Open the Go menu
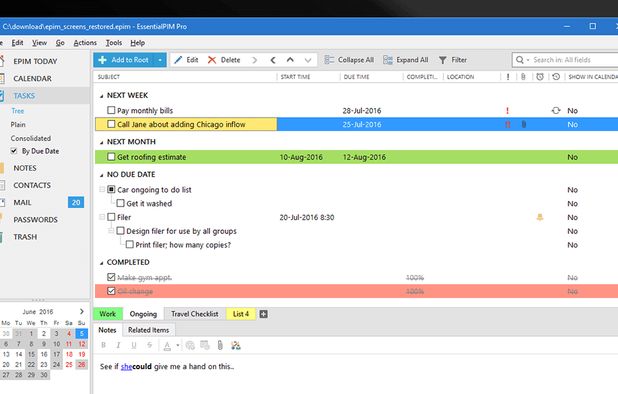This screenshot has width=618, height=394. [60, 43]
